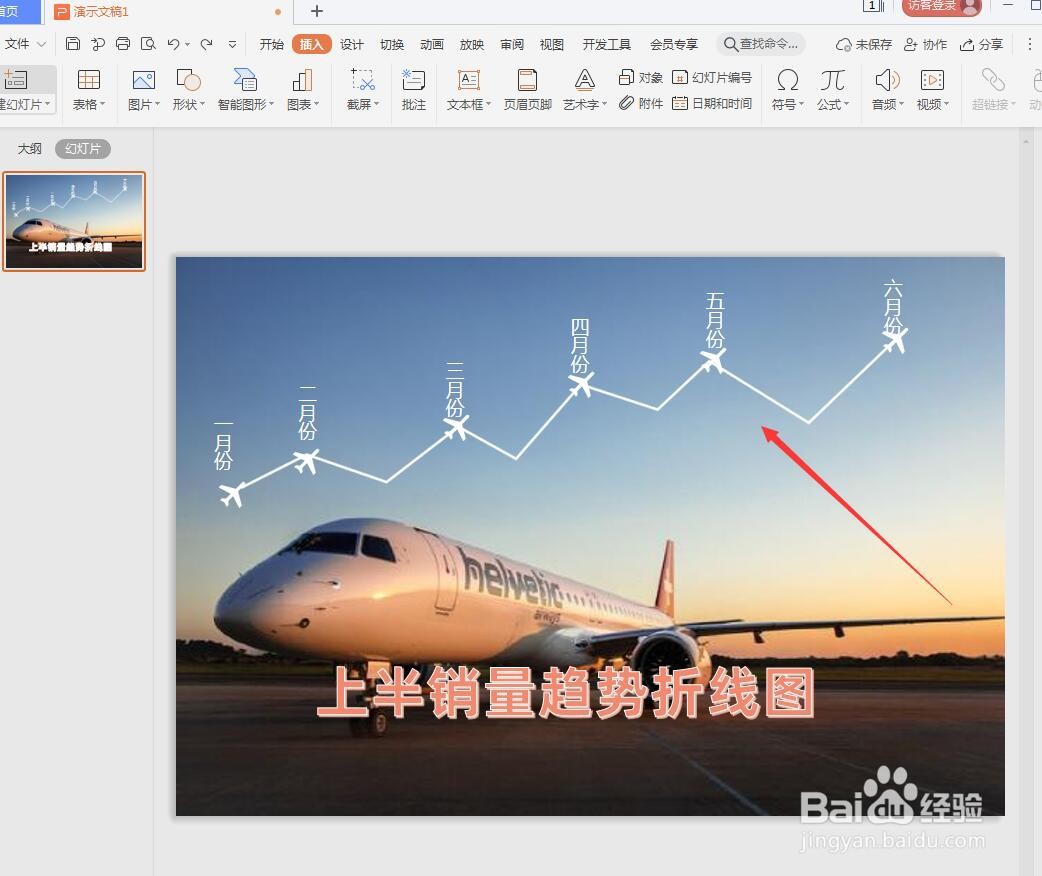Screen dimensions: 1042x876
Task: Select slide 1 thumbnail
Action: pos(74,221)
